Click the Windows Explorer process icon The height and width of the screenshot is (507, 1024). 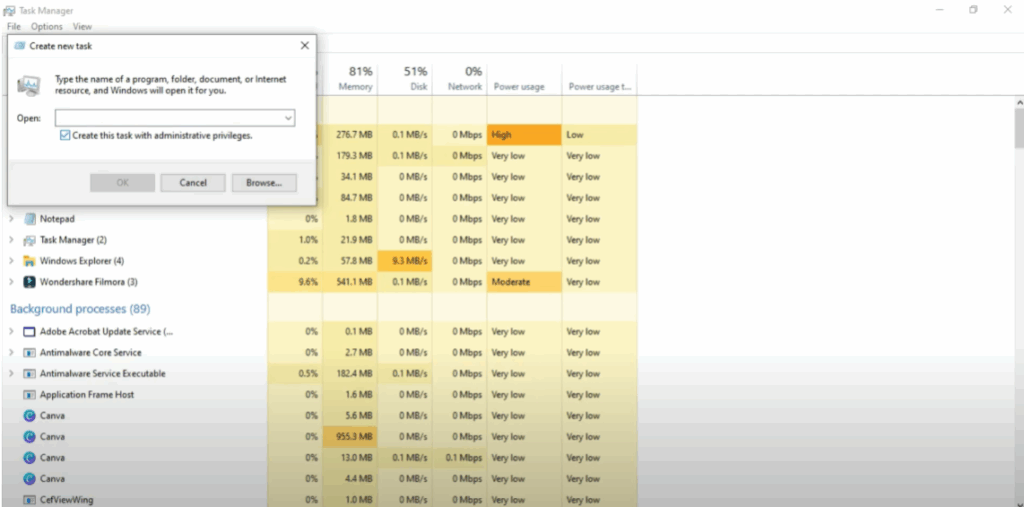[x=29, y=261]
